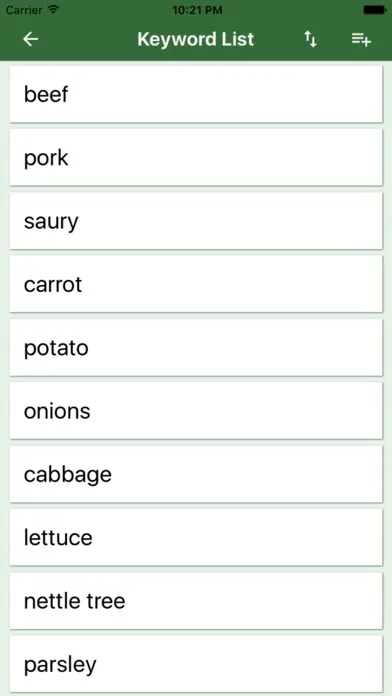
Task: Check the battery icon in status bar
Action: (x=375, y=10)
